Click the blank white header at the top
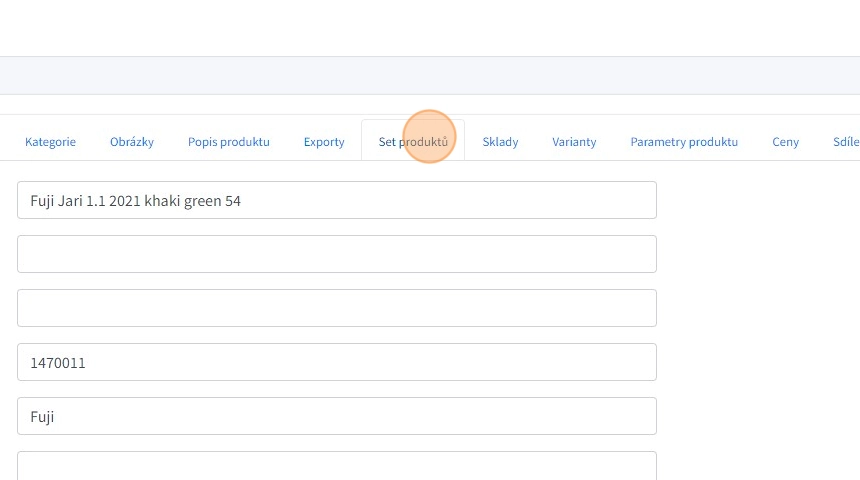Image resolution: width=860 pixels, height=480 pixels. [x=430, y=28]
